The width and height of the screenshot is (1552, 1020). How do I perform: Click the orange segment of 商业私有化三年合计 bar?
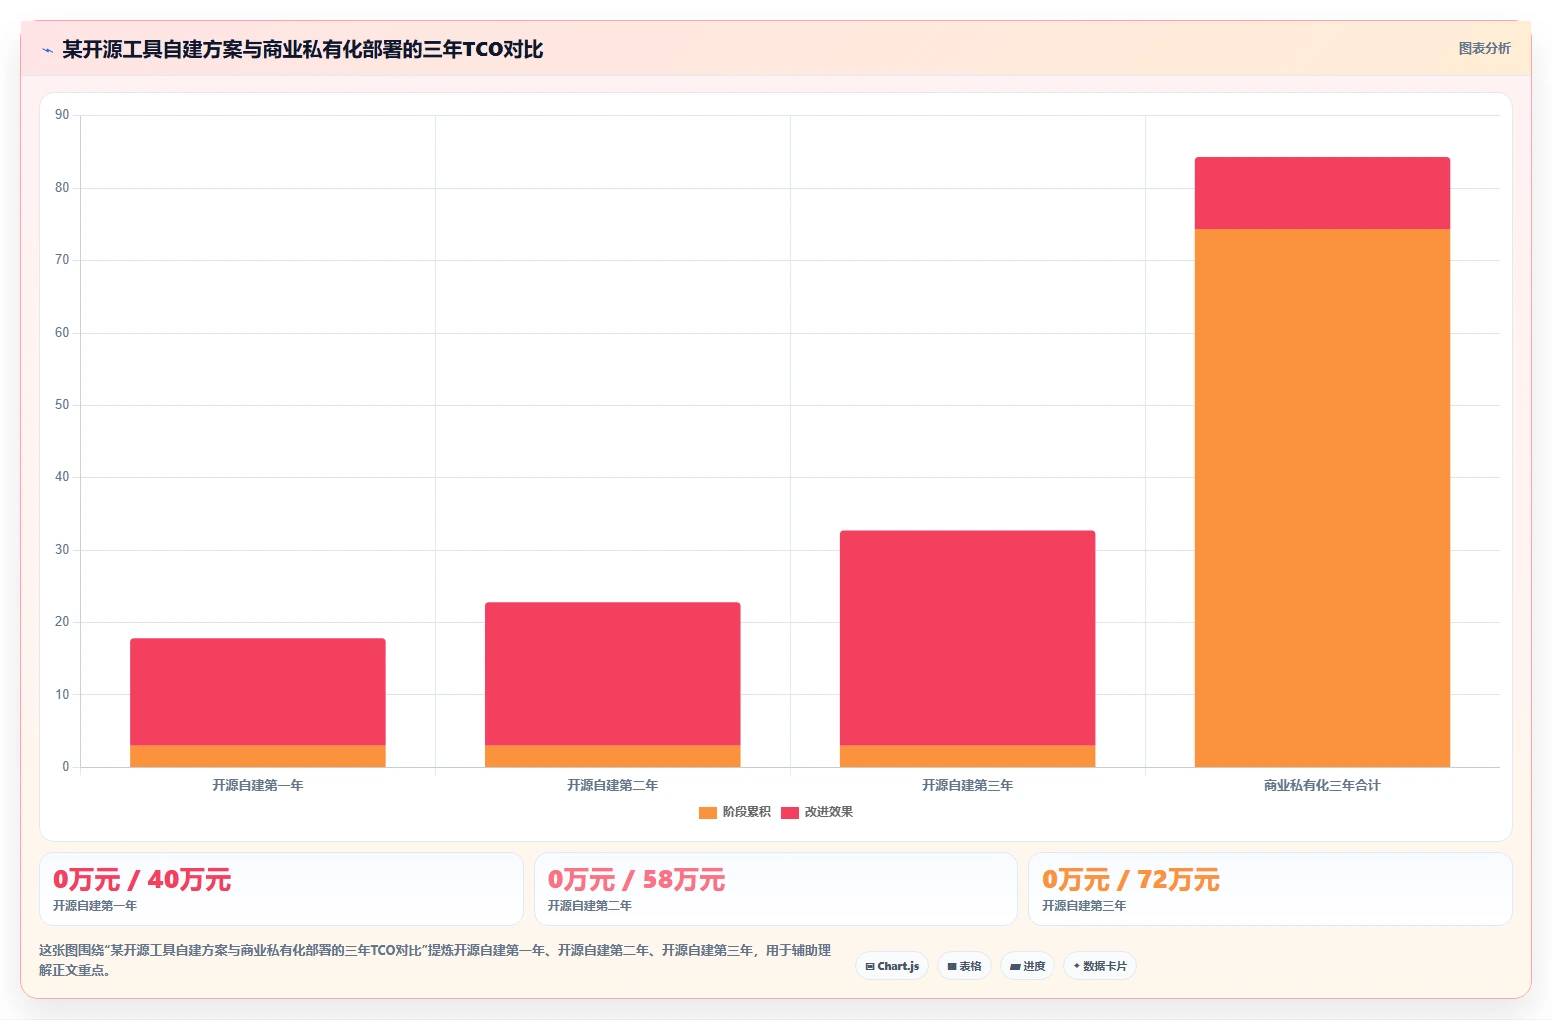pyautogui.click(x=1322, y=498)
